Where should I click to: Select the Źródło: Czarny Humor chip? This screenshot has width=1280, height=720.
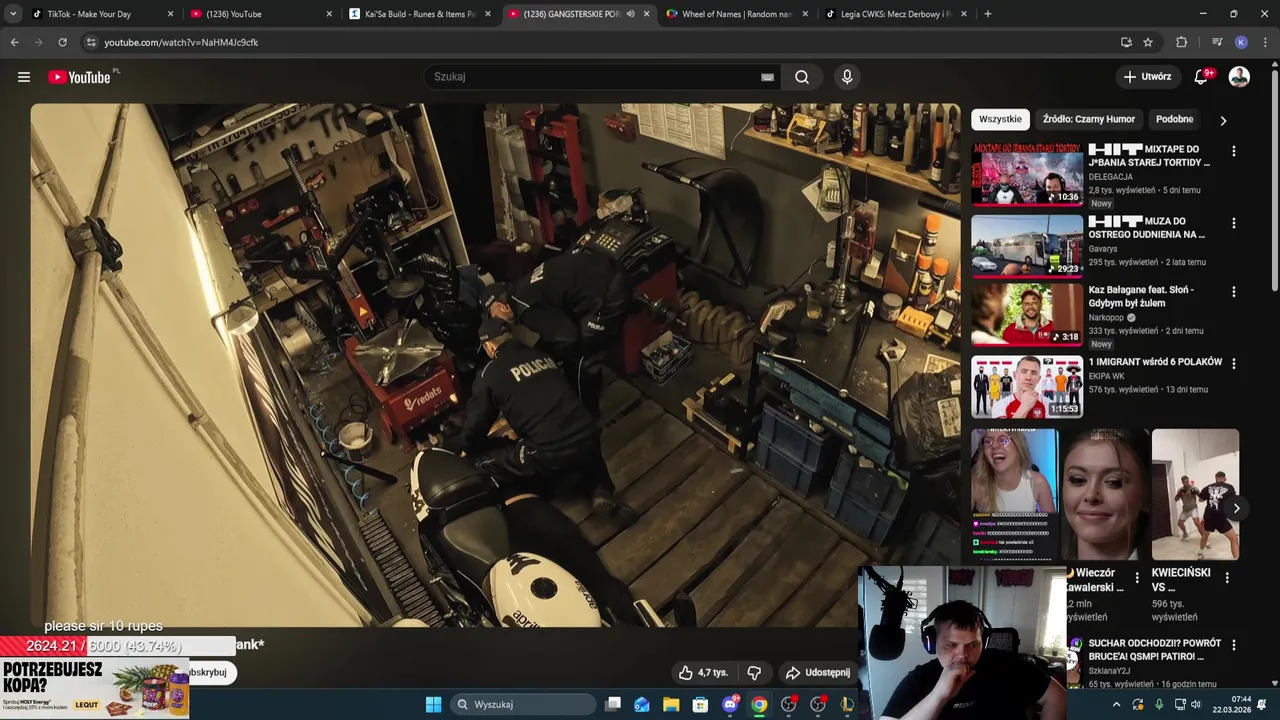click(1089, 119)
